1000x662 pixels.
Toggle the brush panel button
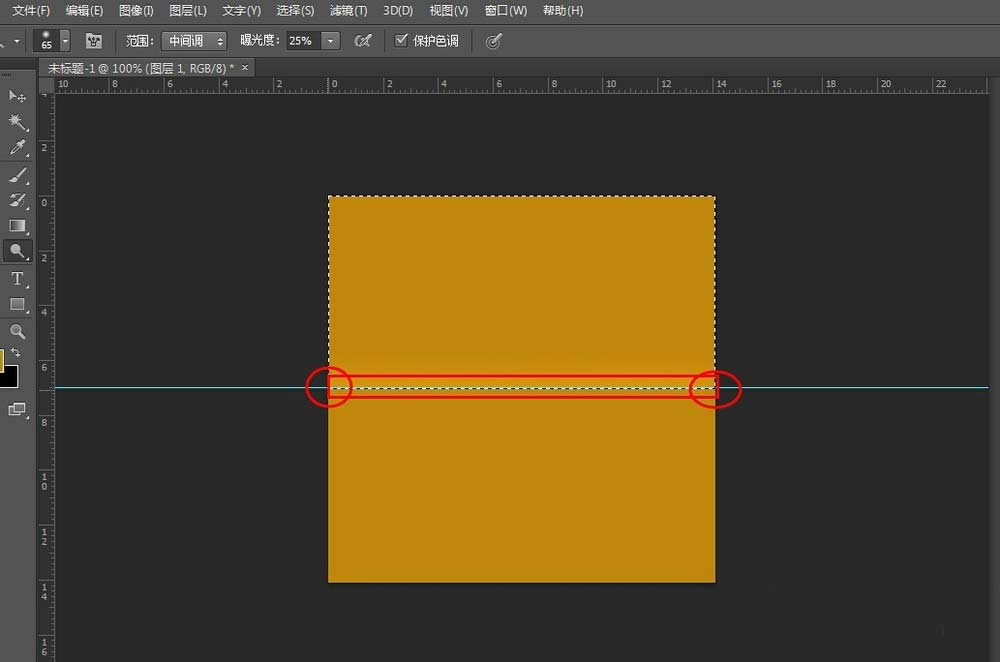[x=94, y=41]
